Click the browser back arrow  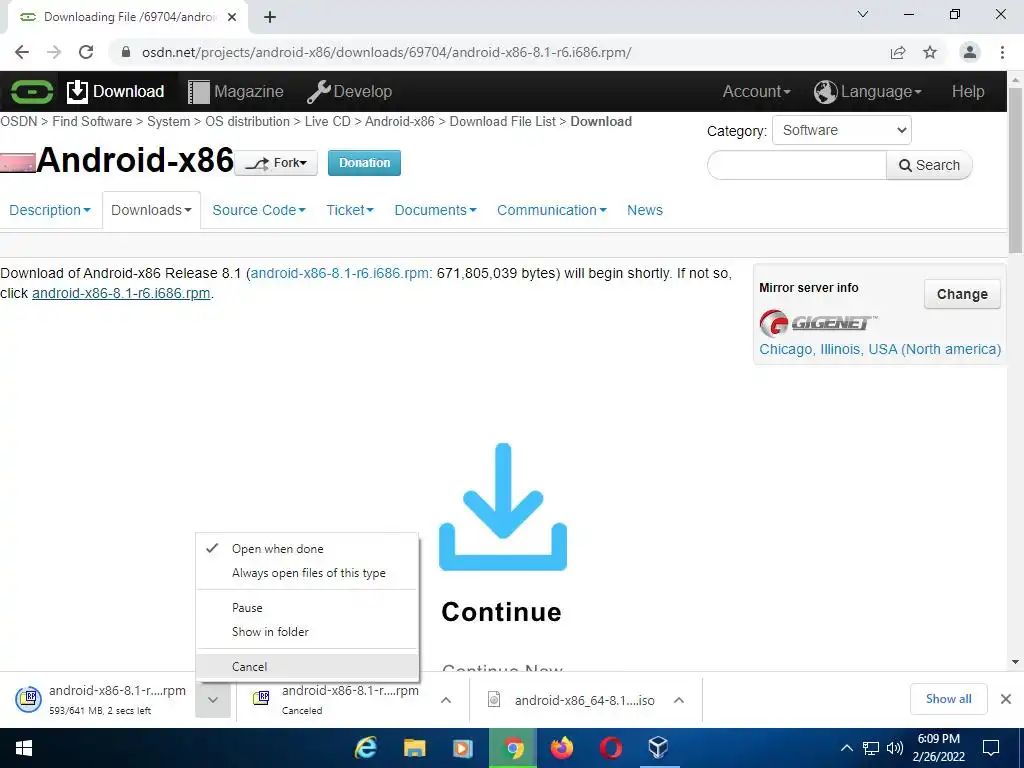click(22, 52)
